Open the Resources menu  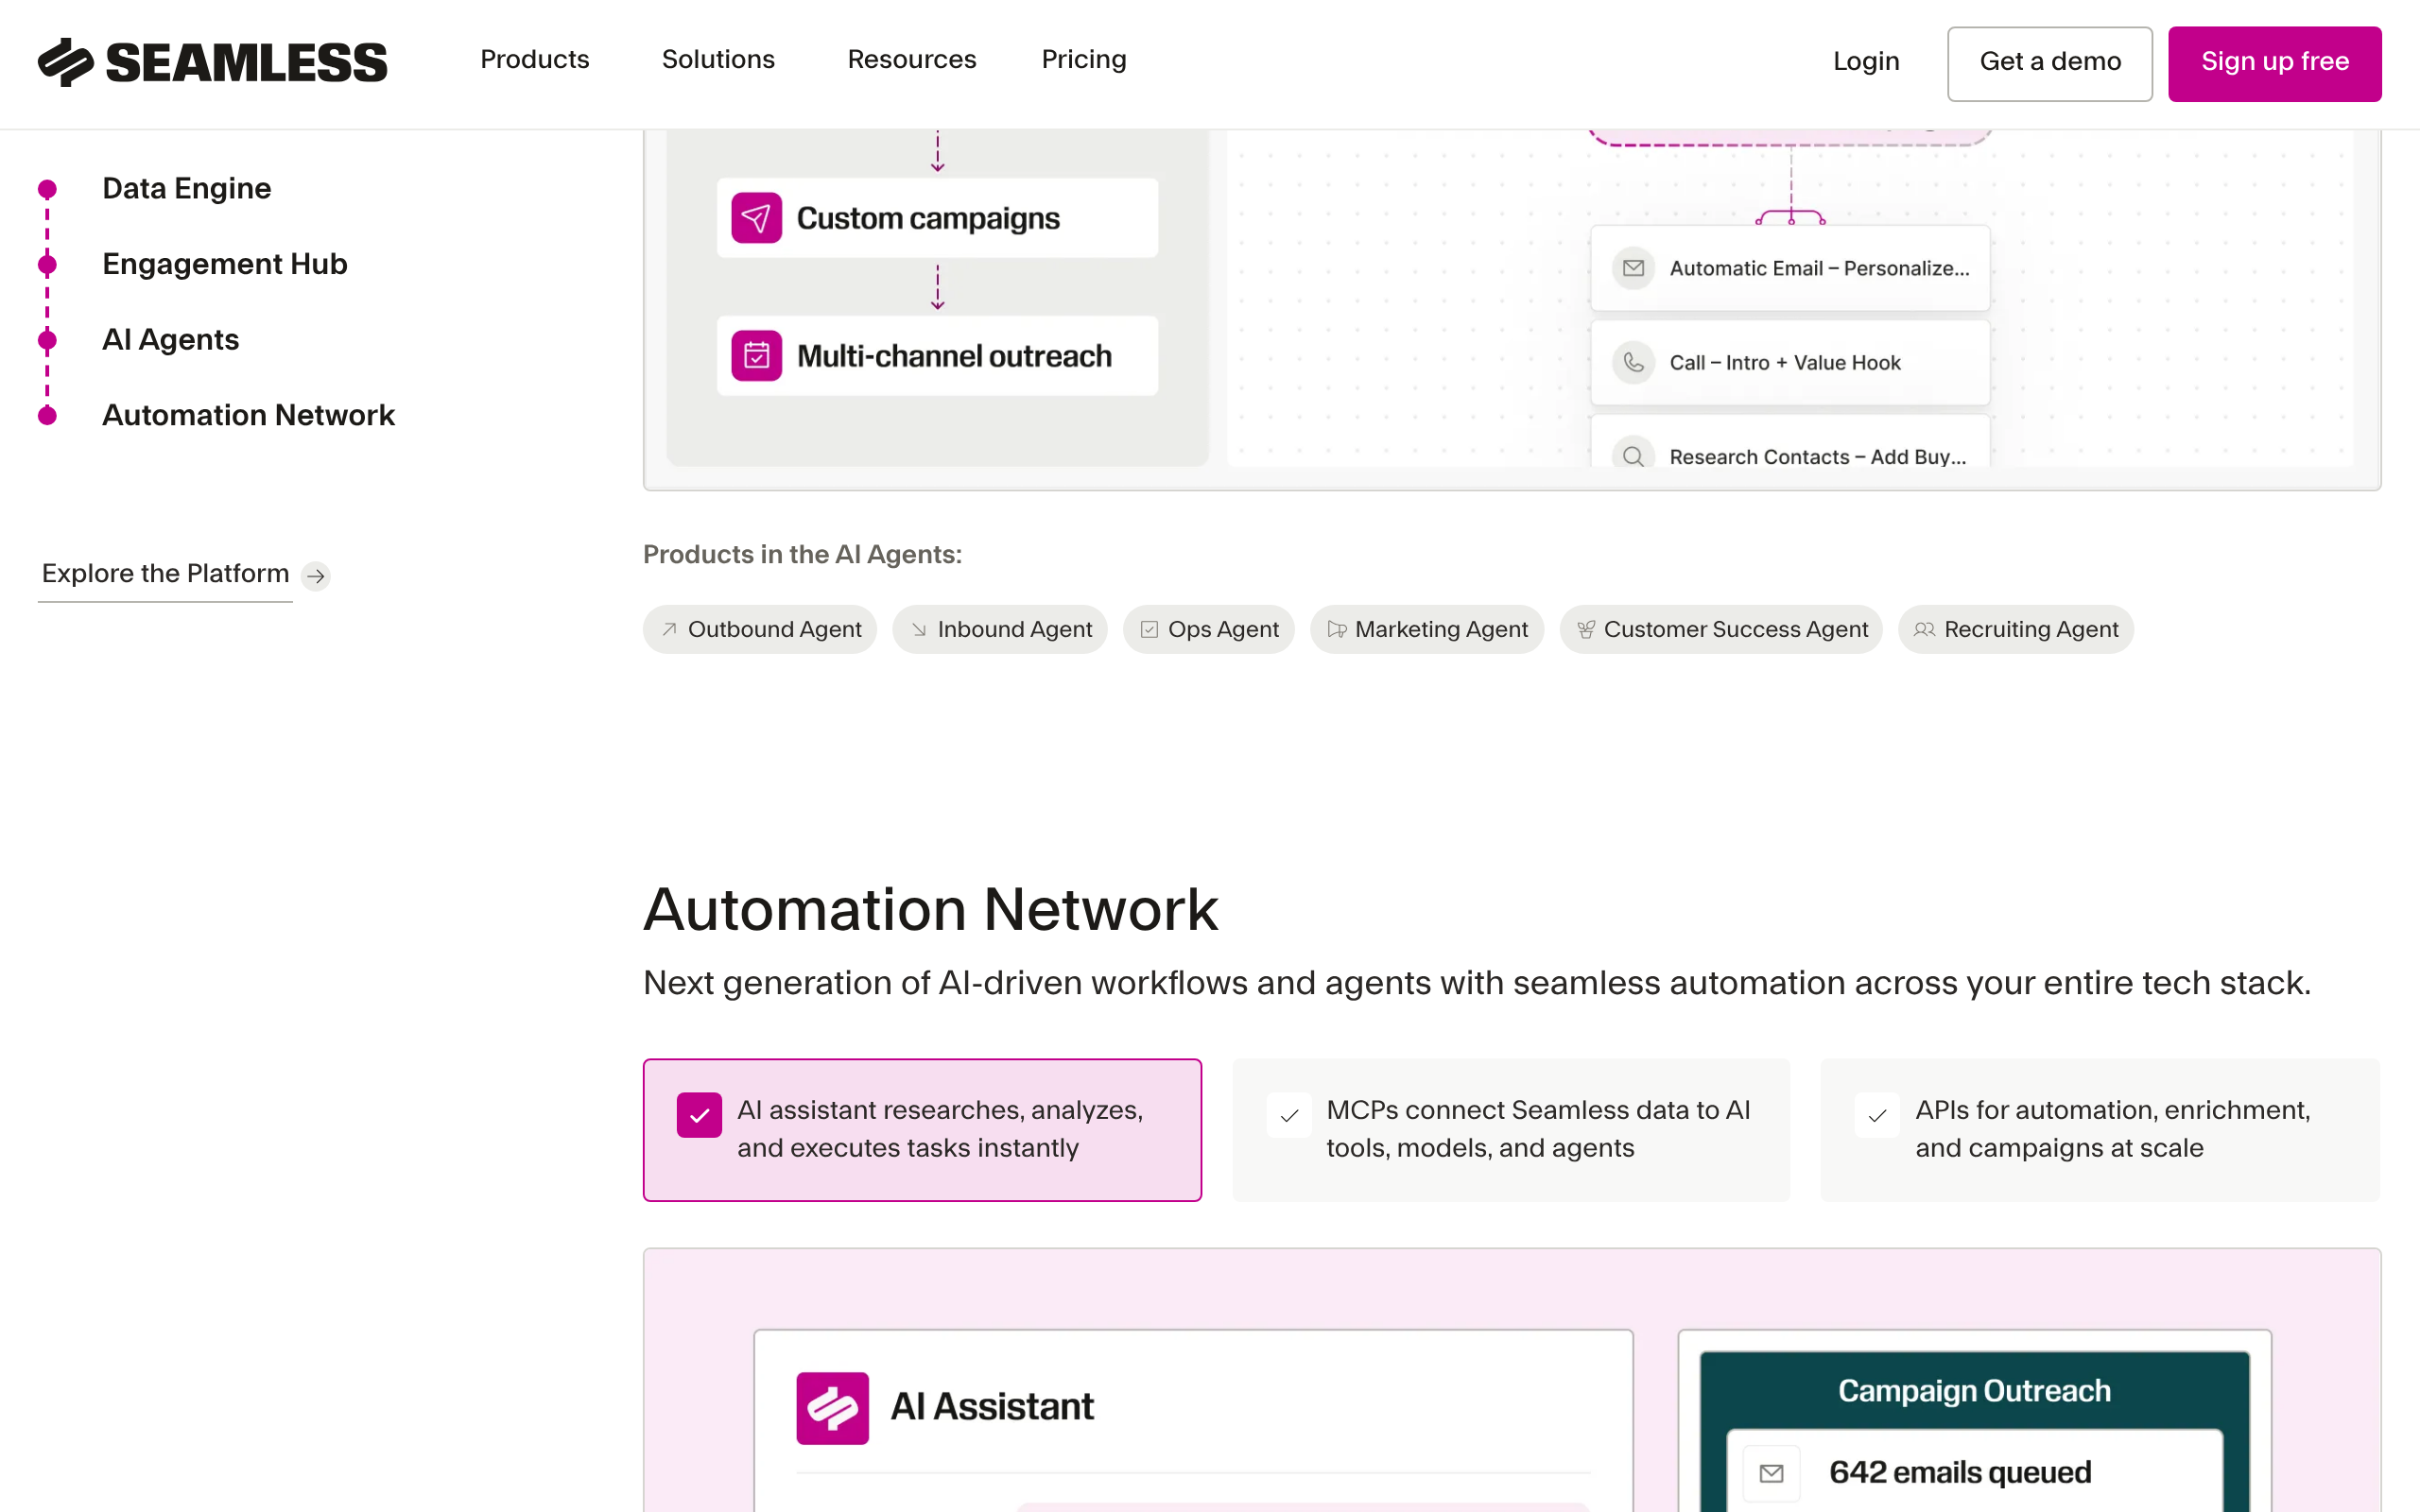pos(911,60)
